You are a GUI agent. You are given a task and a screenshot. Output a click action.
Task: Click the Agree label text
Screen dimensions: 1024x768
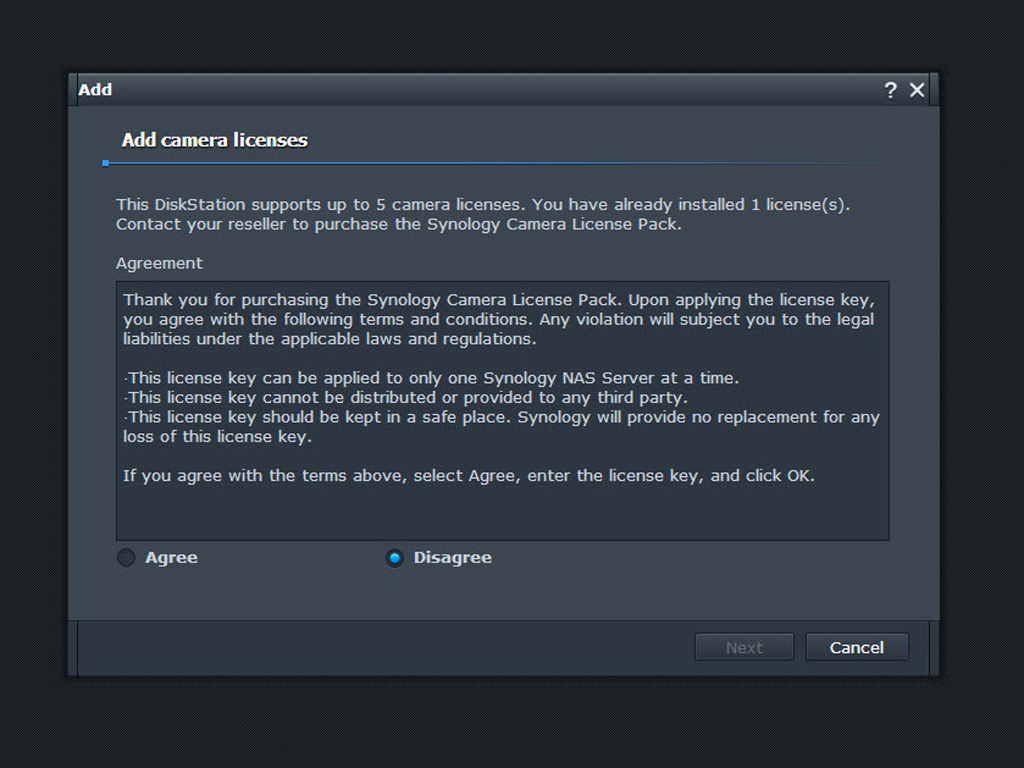click(x=171, y=558)
